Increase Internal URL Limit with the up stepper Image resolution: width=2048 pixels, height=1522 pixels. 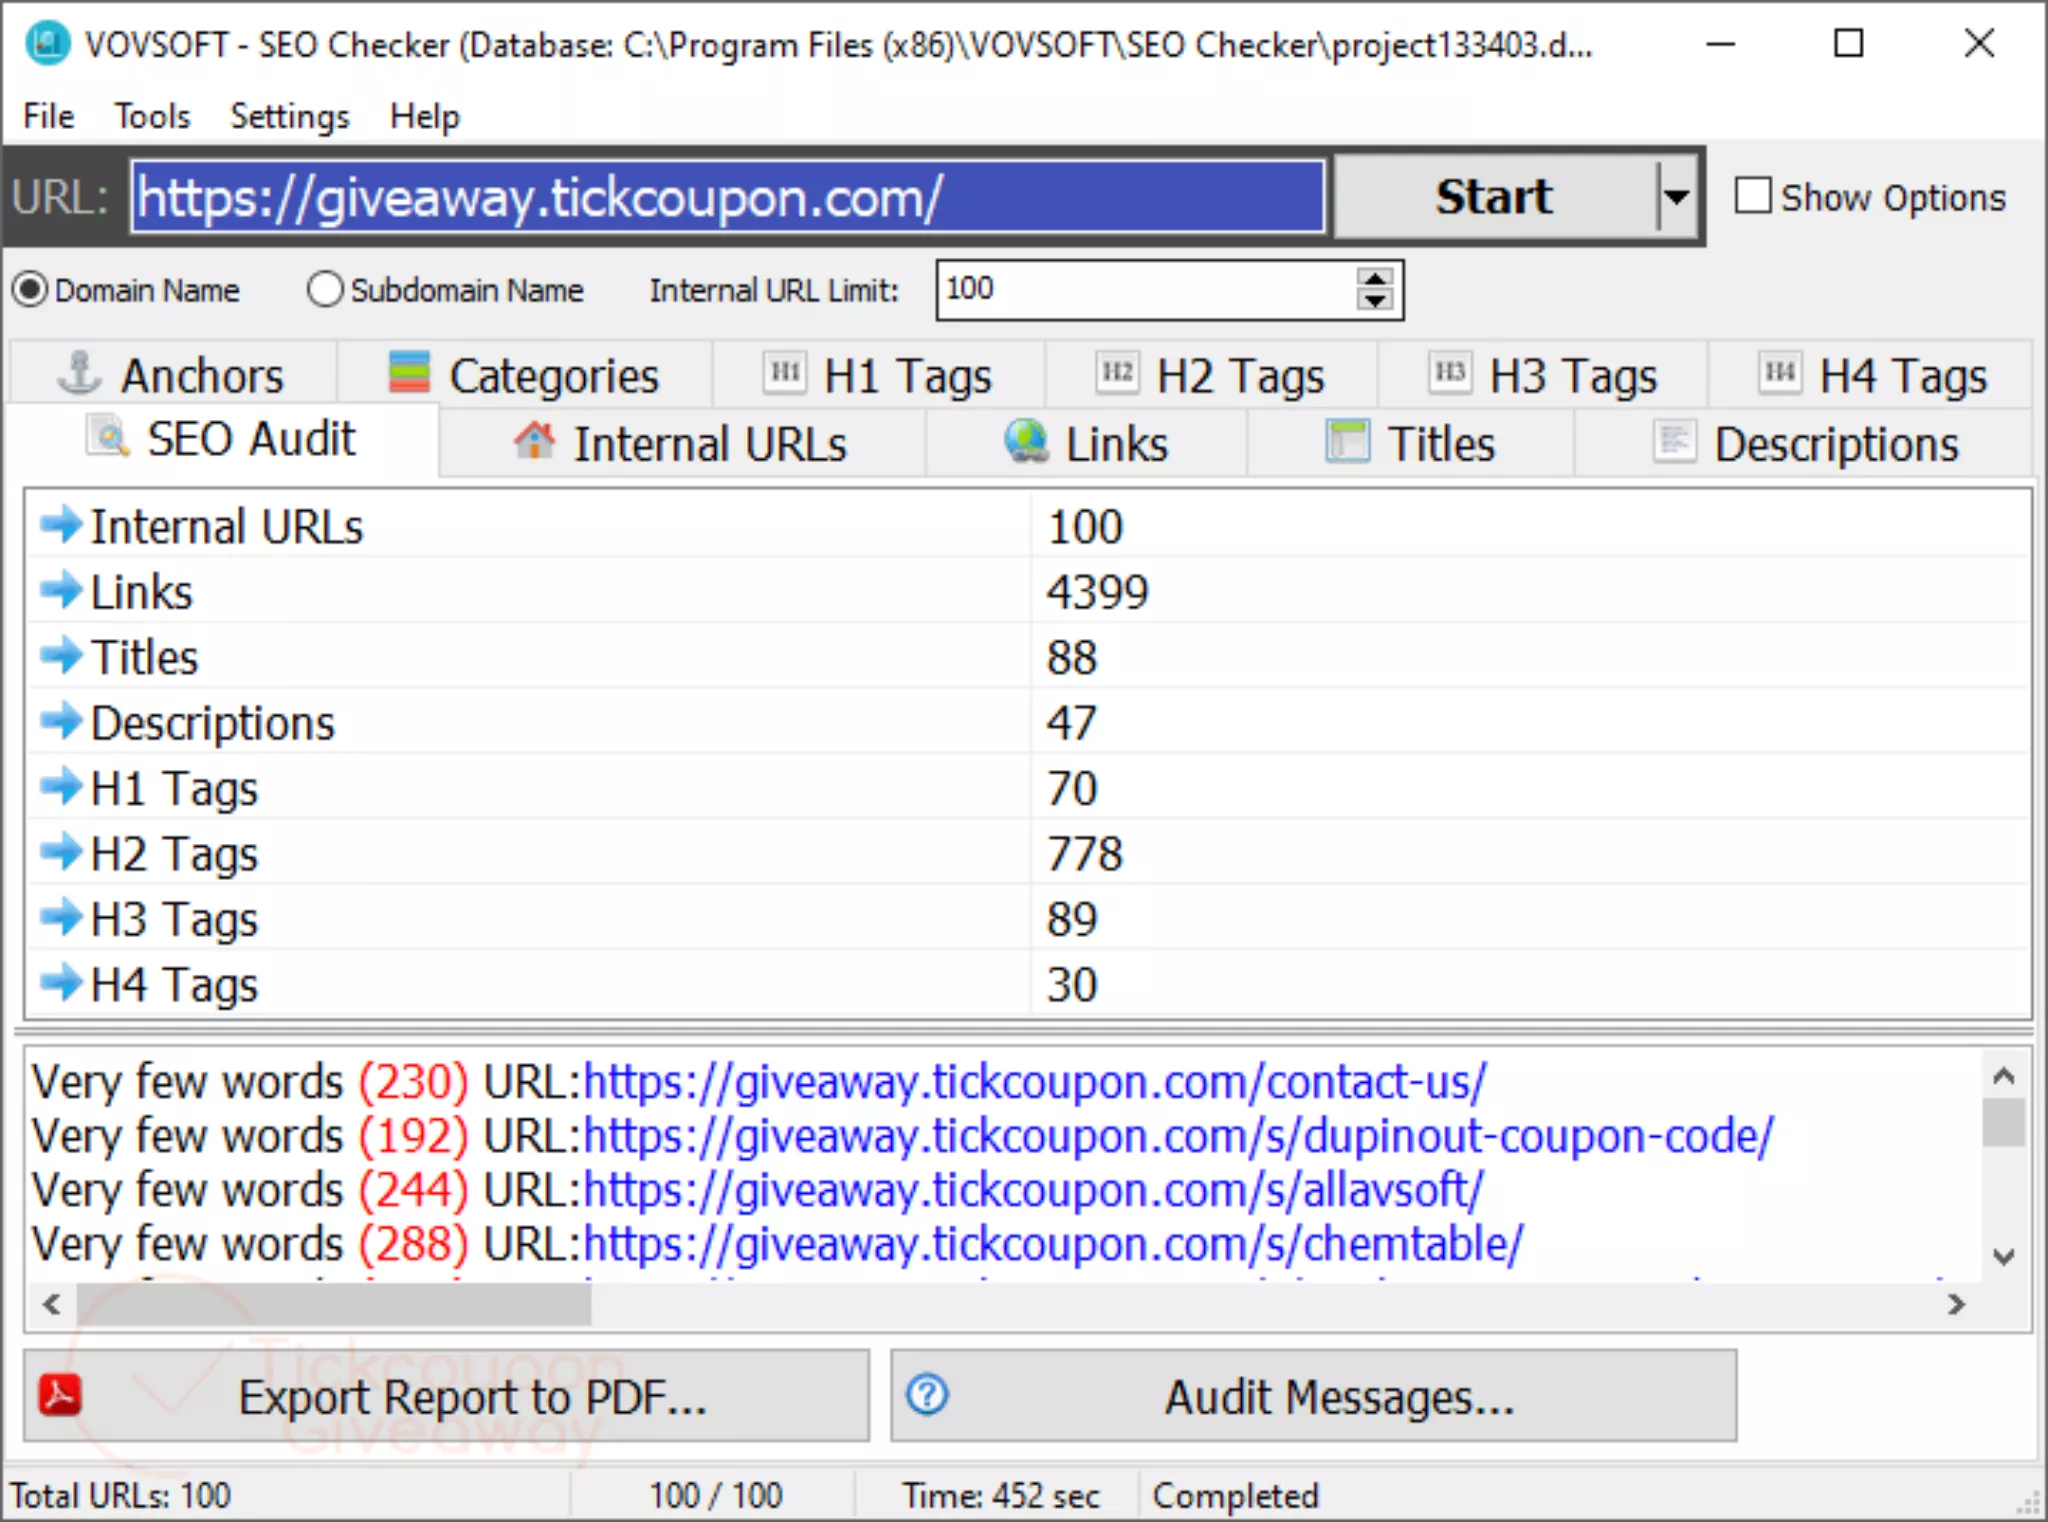(x=1375, y=278)
